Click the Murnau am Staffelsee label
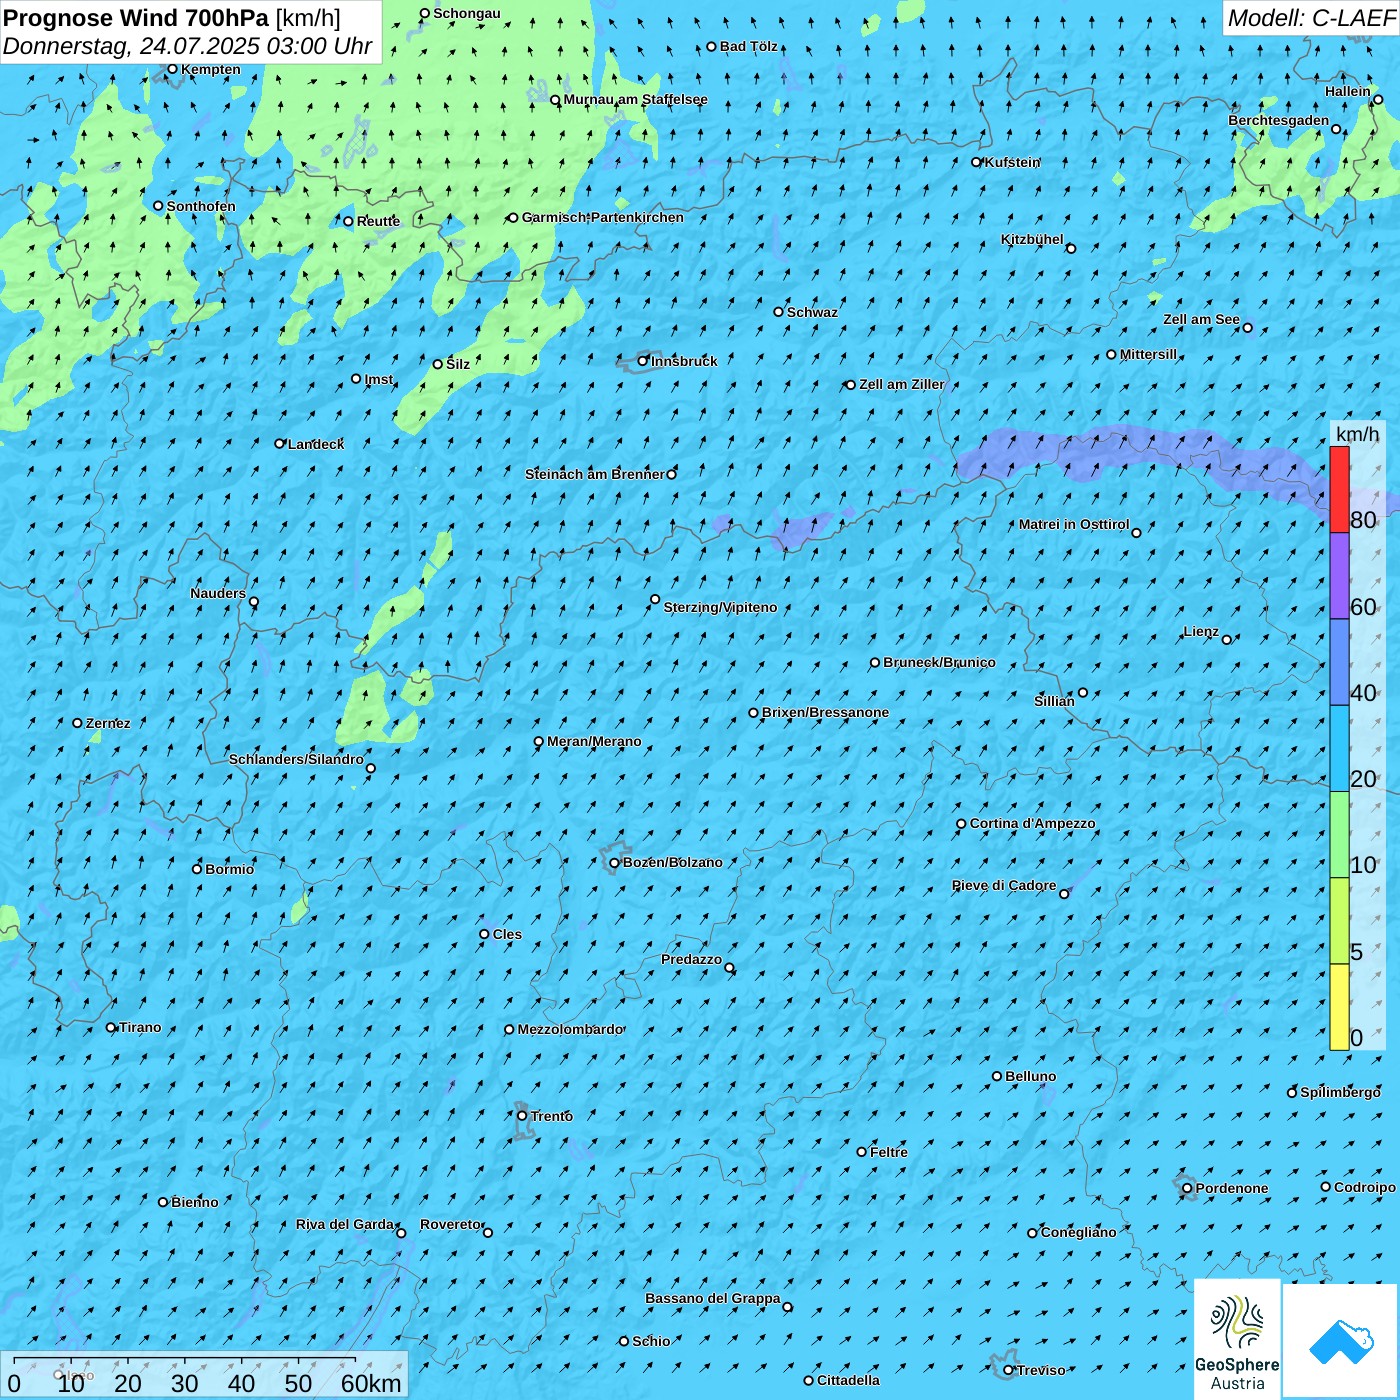The height and width of the screenshot is (1400, 1400). (x=635, y=99)
